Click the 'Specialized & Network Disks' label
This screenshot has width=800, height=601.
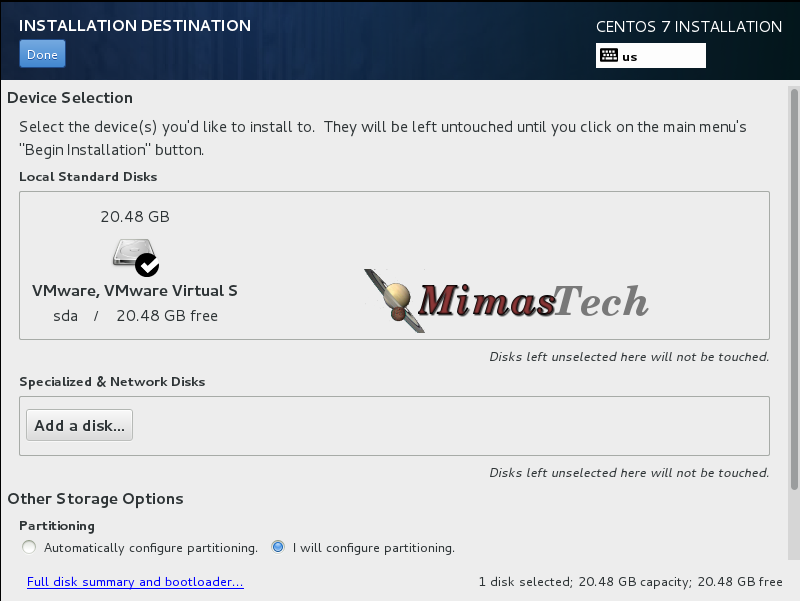tap(112, 381)
